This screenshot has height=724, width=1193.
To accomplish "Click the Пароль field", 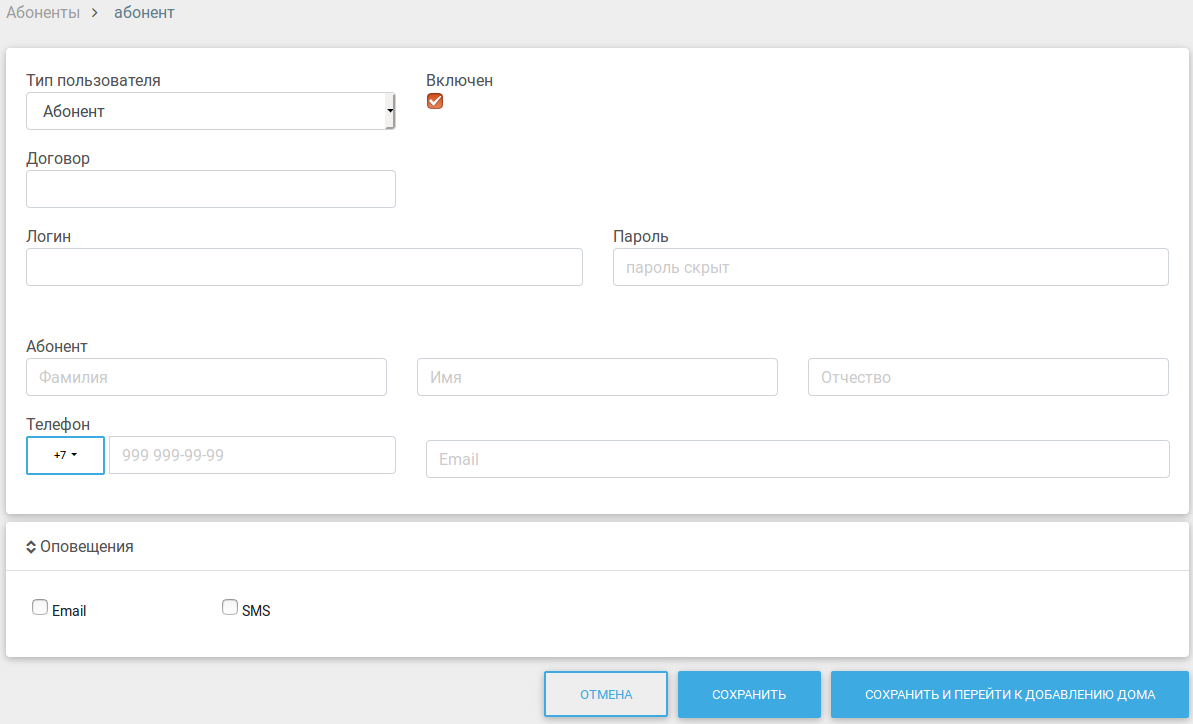I will pos(891,267).
